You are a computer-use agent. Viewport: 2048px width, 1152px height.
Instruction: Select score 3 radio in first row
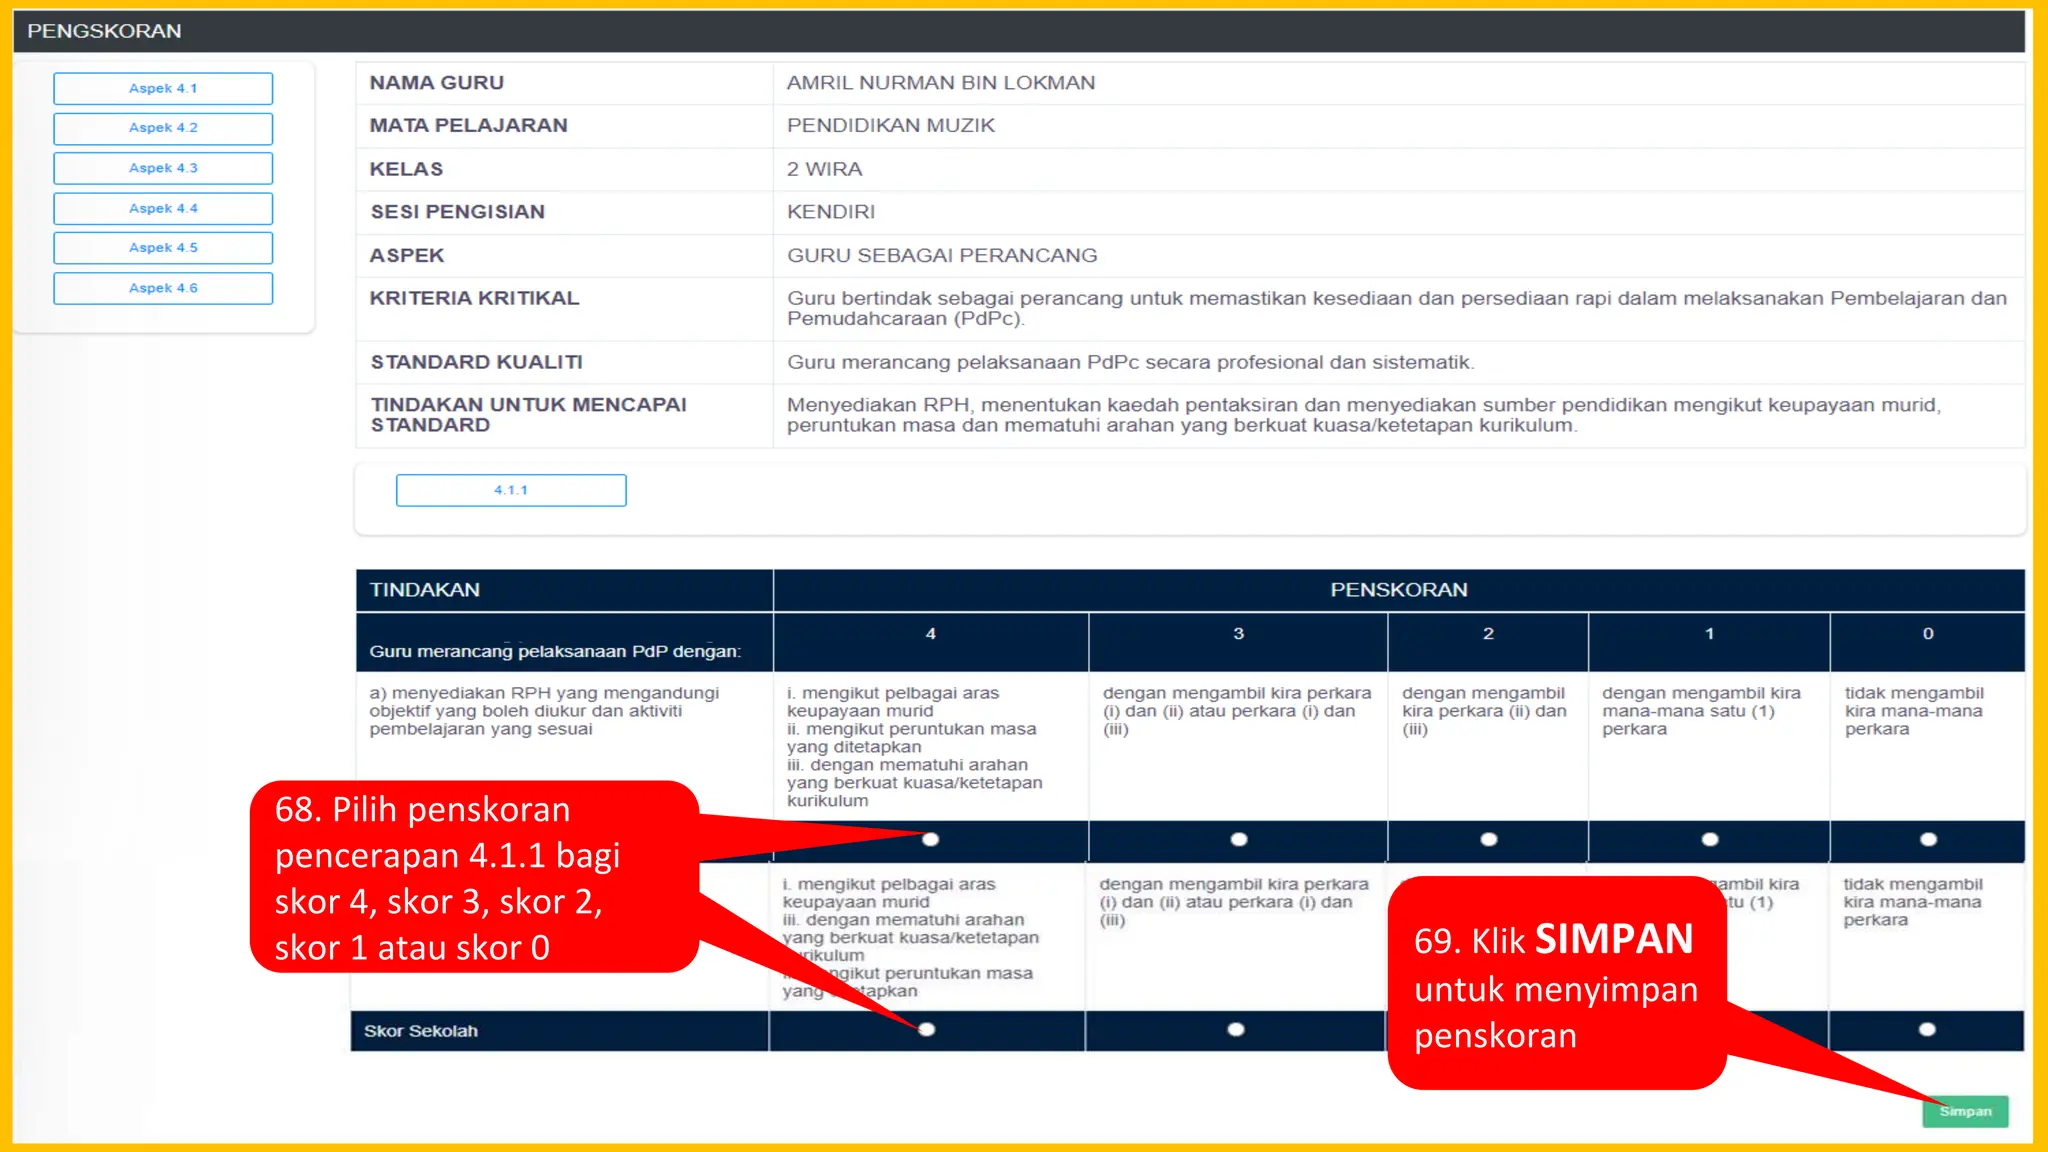[x=1239, y=839]
